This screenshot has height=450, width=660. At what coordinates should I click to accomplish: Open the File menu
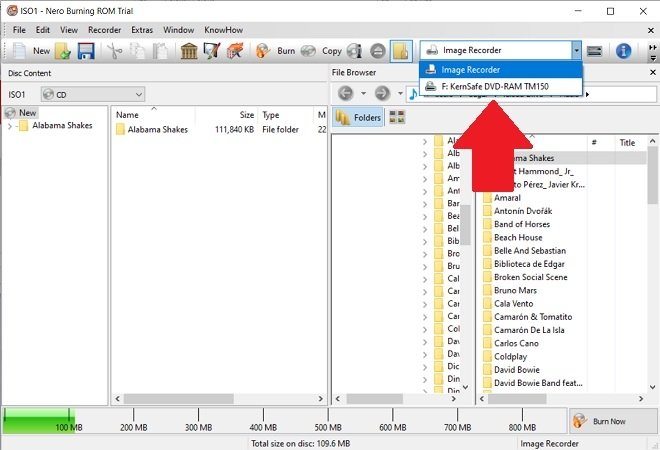(19, 30)
